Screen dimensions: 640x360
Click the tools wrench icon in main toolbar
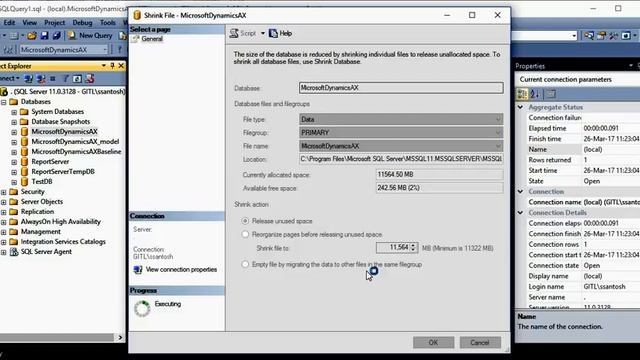click(x=613, y=36)
